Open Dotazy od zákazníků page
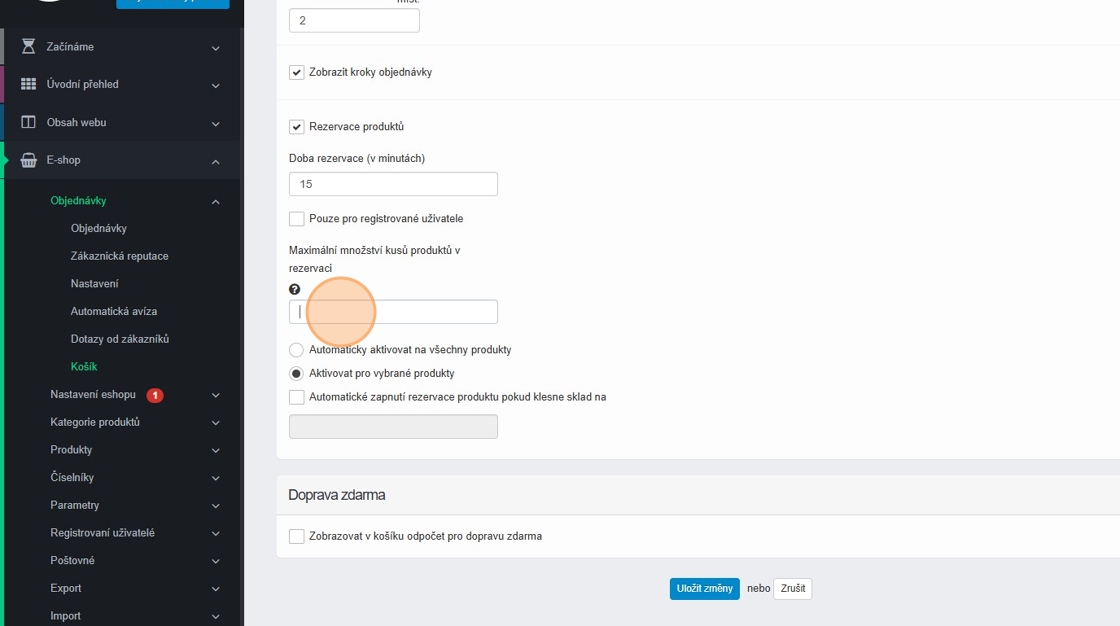The height and width of the screenshot is (626, 1120). [x=119, y=339]
